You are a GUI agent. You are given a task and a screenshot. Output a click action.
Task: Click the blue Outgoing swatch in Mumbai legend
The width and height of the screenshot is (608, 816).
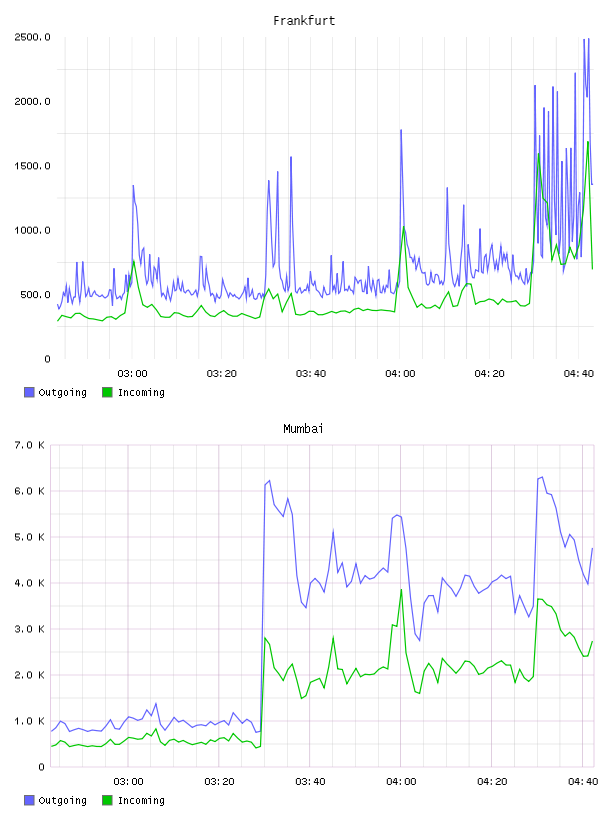tap(29, 800)
